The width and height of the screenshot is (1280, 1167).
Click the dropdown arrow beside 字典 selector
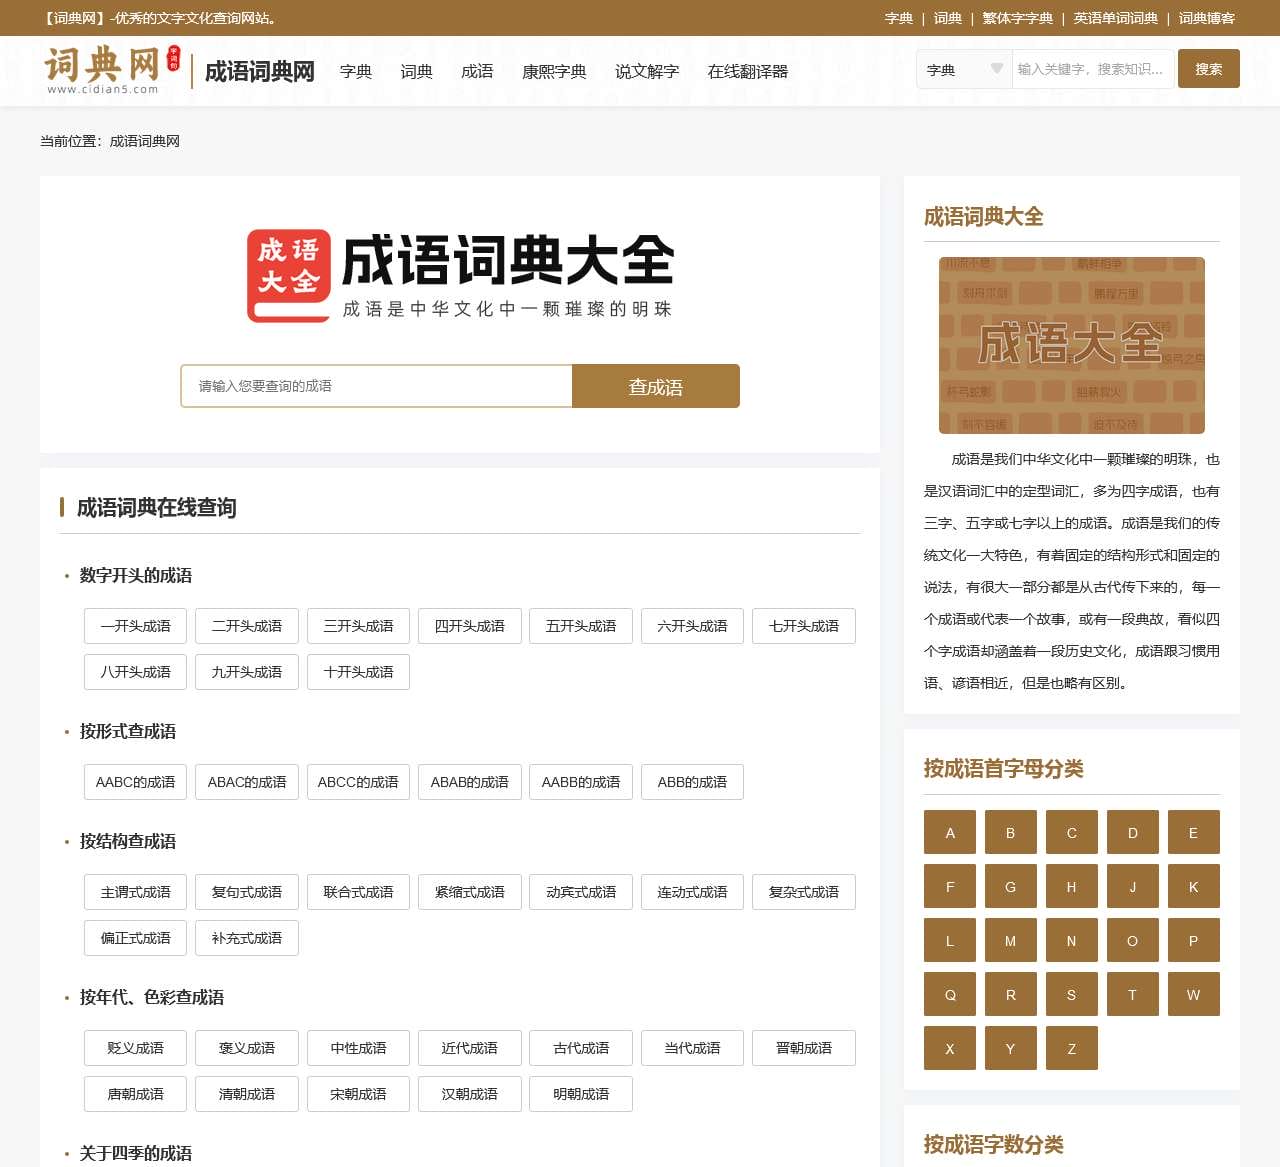point(997,68)
